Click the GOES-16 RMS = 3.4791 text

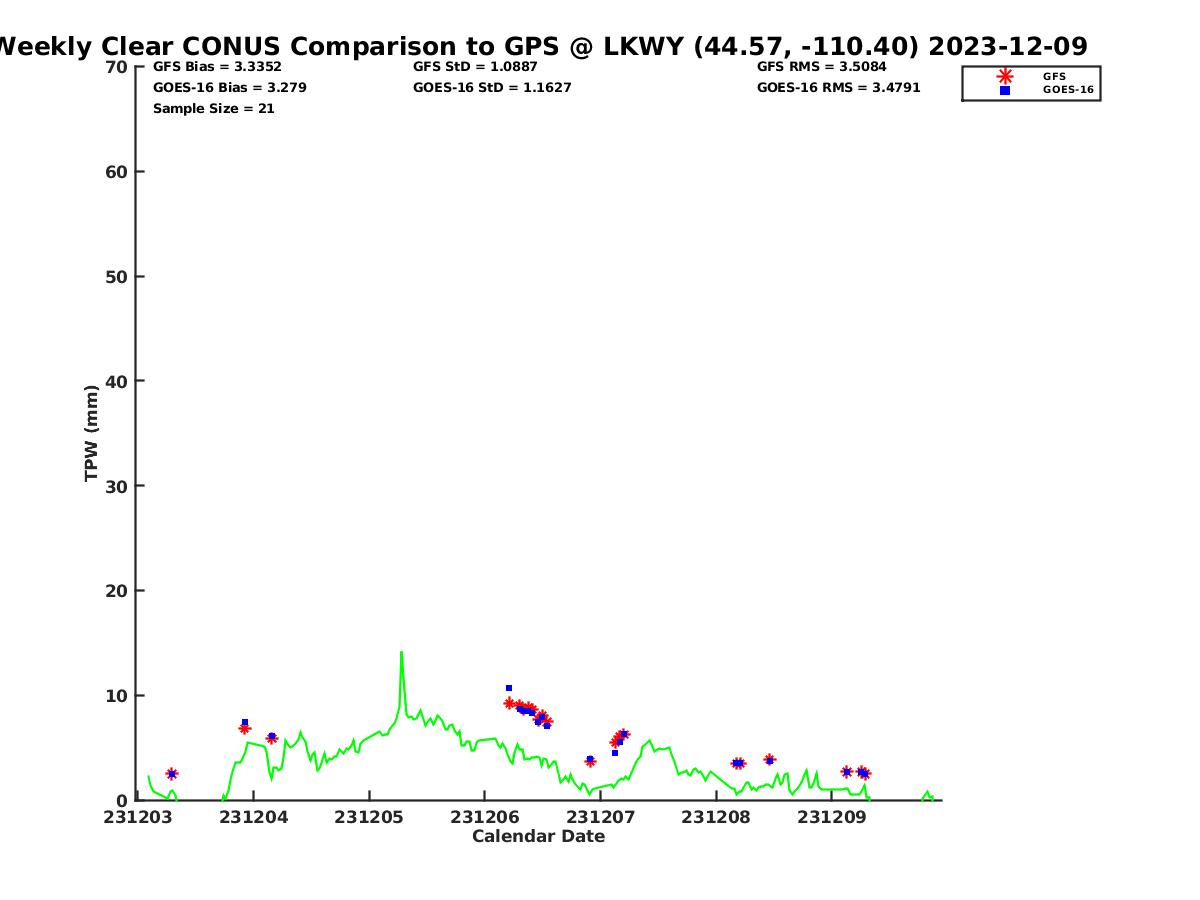coord(838,88)
